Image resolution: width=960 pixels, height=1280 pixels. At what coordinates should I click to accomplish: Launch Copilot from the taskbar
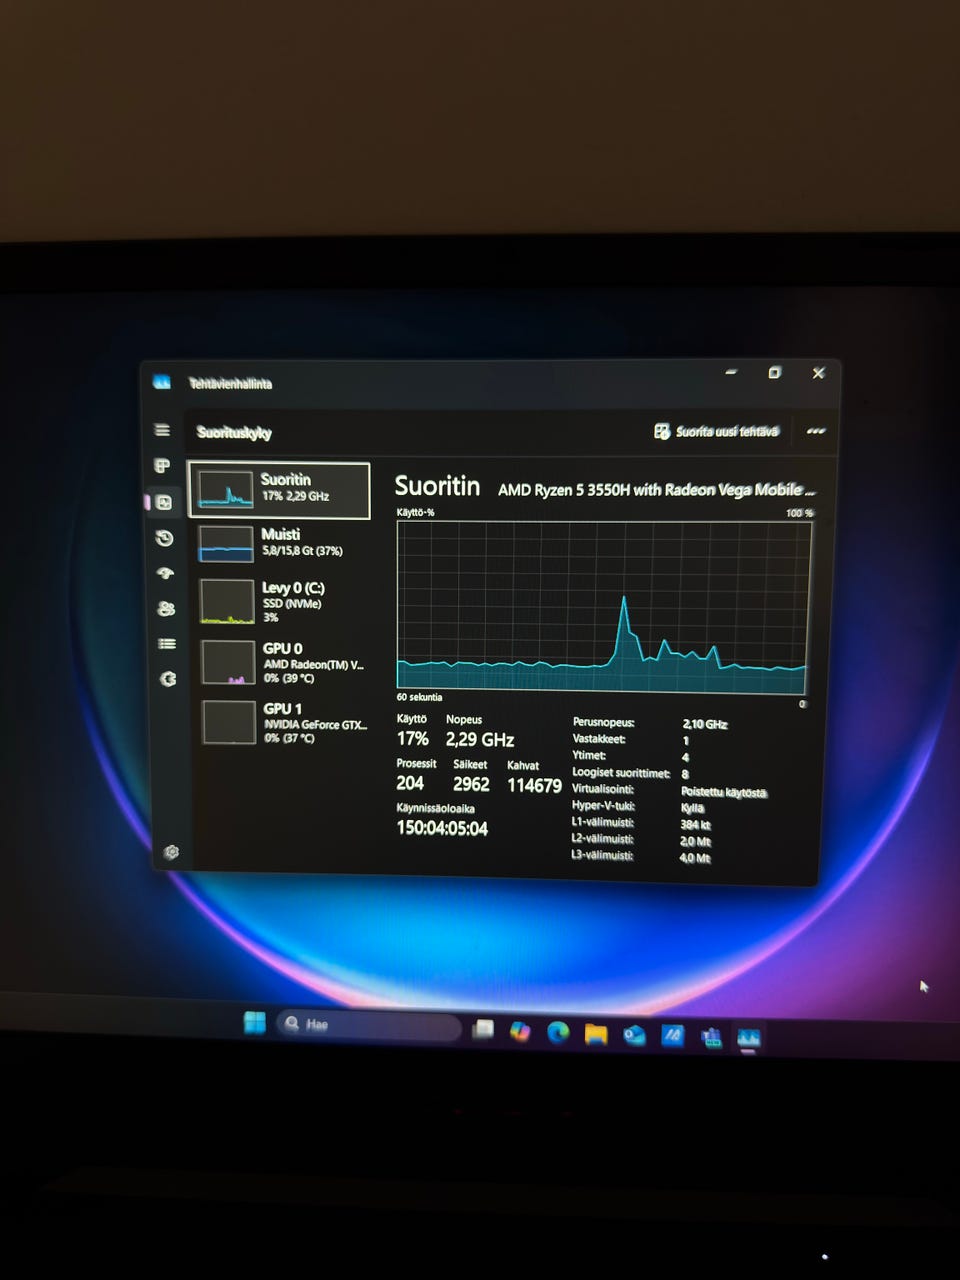click(520, 1030)
